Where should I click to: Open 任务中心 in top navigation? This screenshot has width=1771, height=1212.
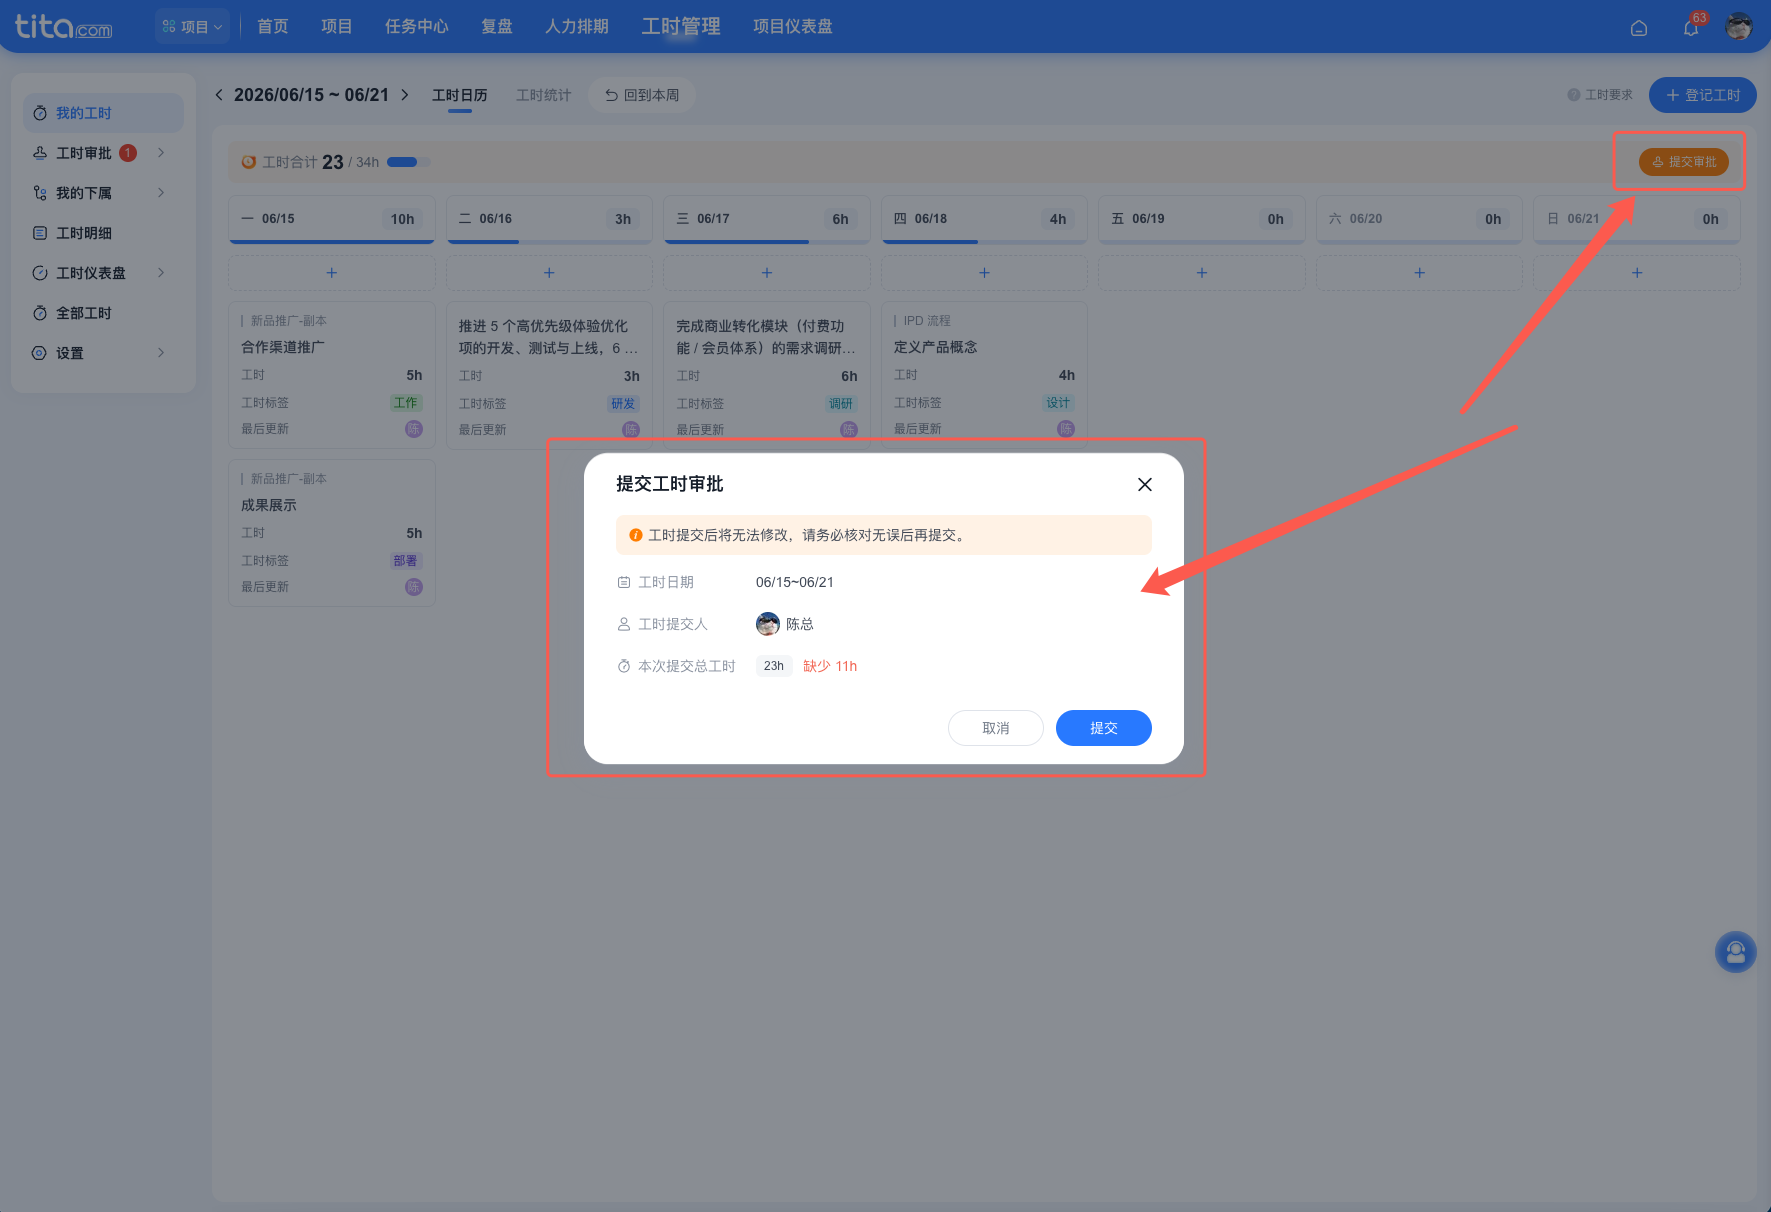pyautogui.click(x=417, y=26)
